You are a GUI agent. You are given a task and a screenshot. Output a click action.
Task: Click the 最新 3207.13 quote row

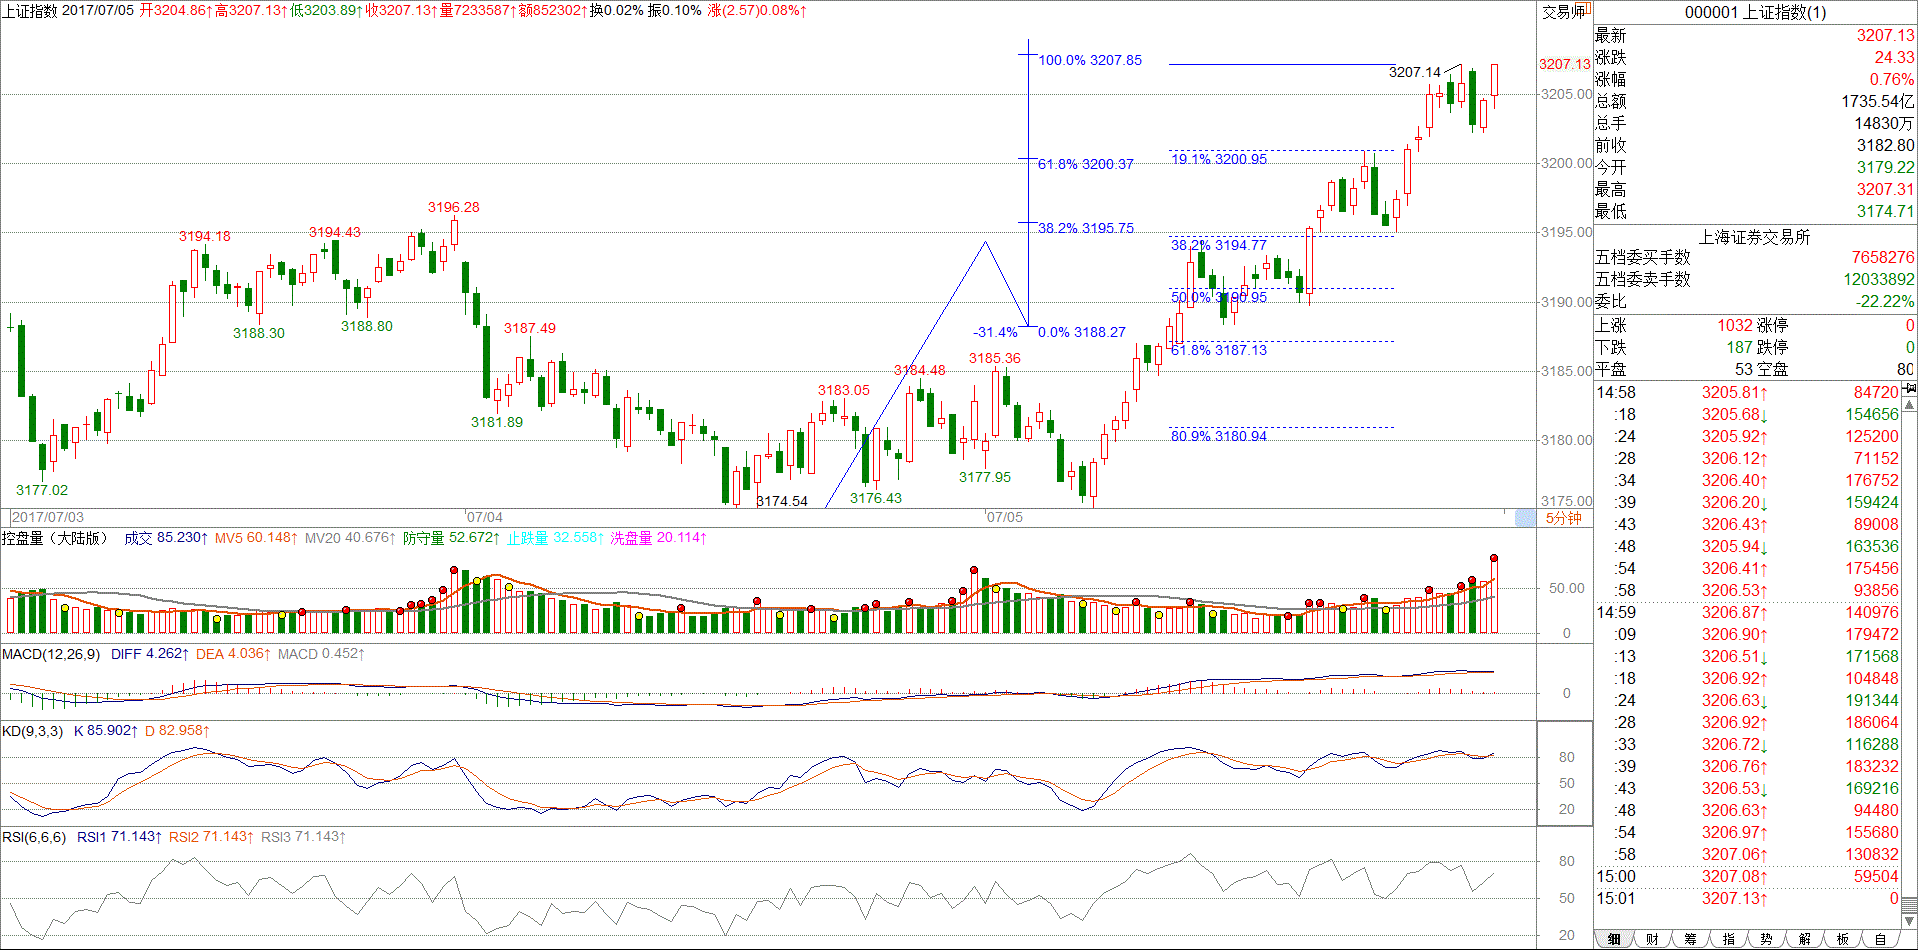[1755, 35]
